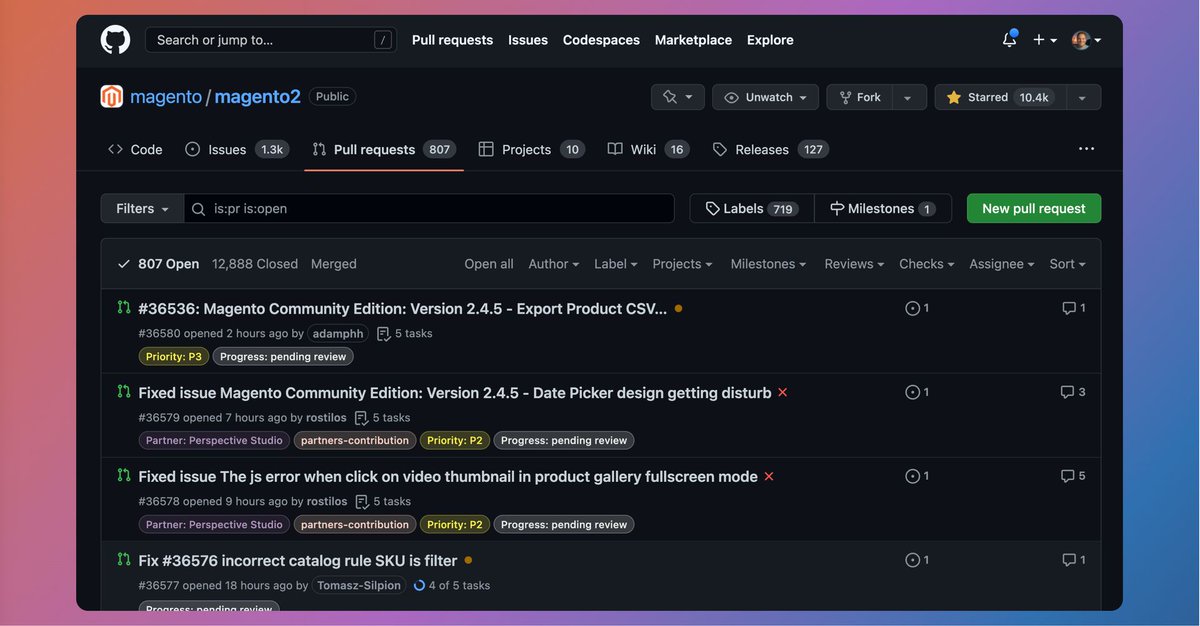Select the Pull requests repository tab
Screen dimensions: 1200x626
(x=384, y=149)
